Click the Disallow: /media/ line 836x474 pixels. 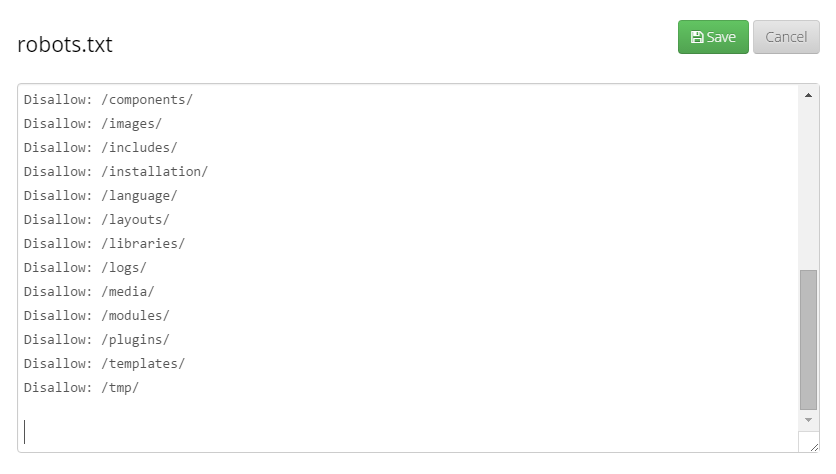click(x=89, y=292)
